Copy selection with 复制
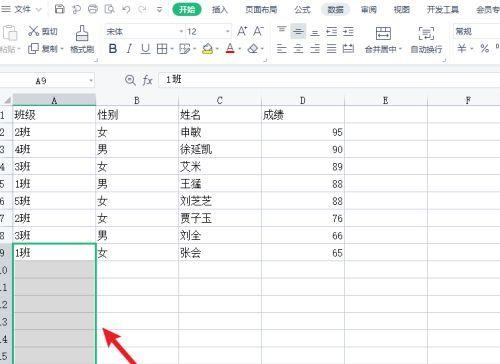The height and width of the screenshot is (364, 500). click(x=43, y=49)
